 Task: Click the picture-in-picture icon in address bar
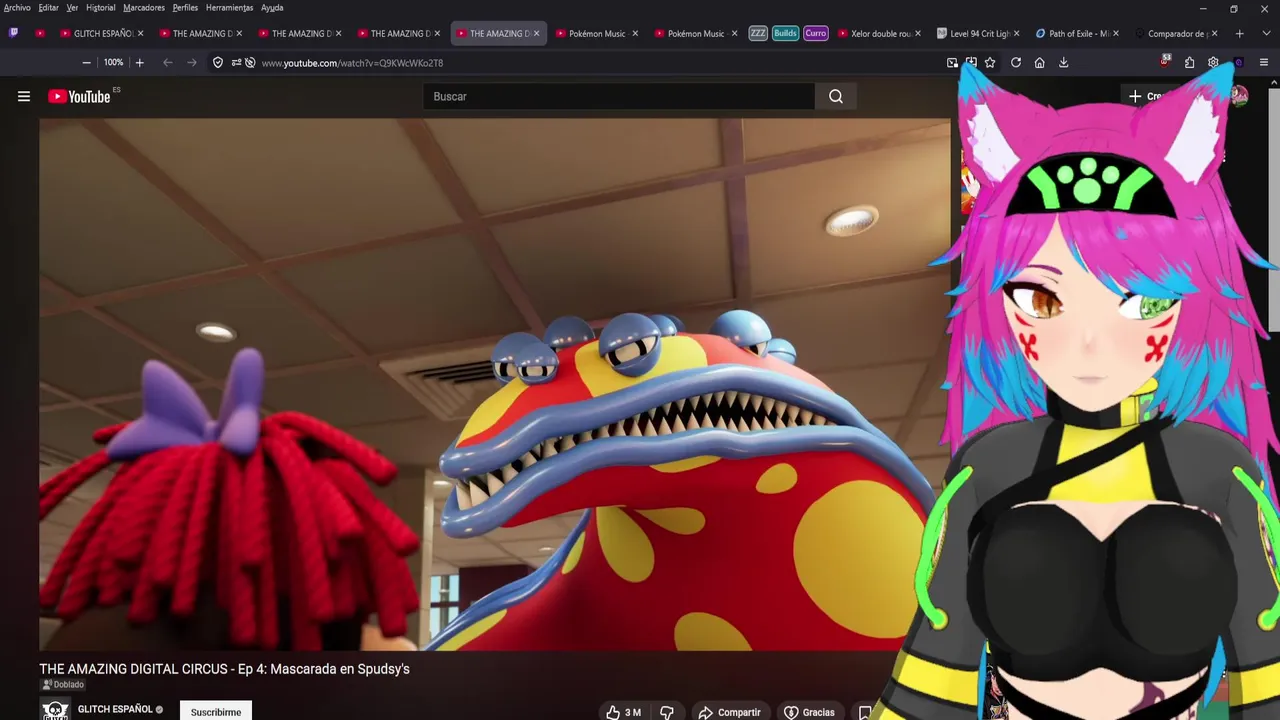click(952, 63)
